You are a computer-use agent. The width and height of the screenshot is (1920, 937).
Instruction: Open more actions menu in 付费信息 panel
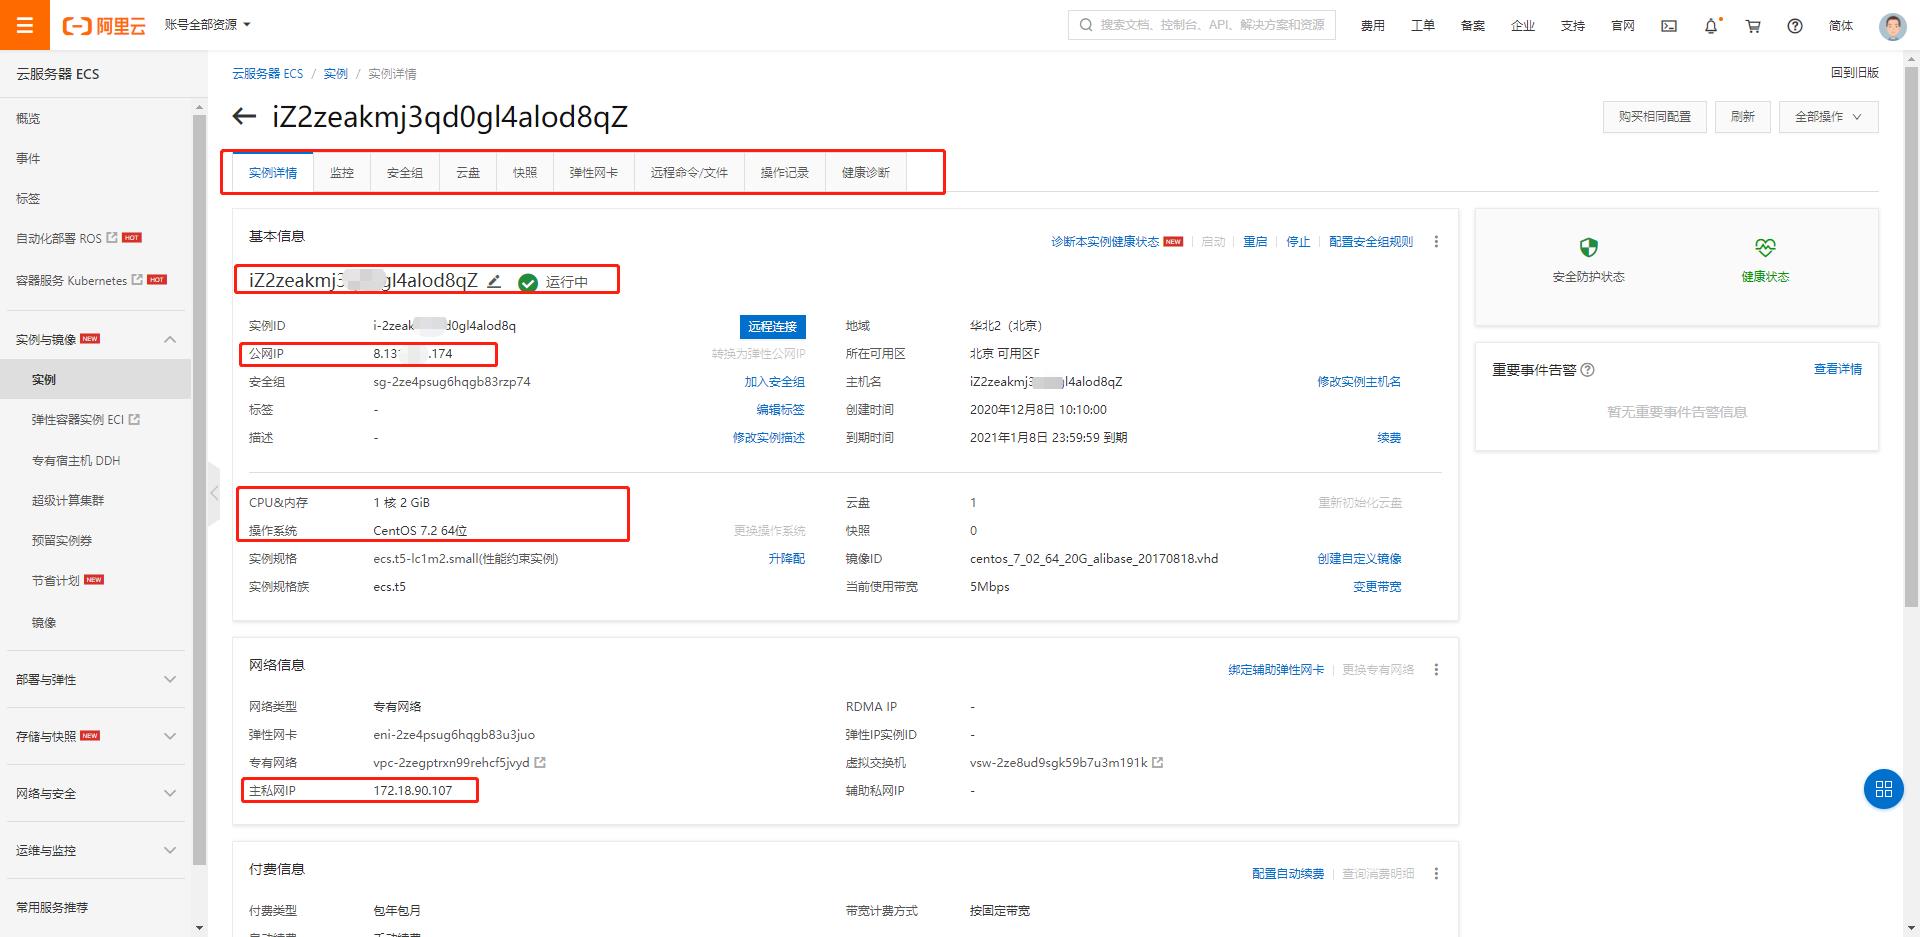click(1436, 874)
